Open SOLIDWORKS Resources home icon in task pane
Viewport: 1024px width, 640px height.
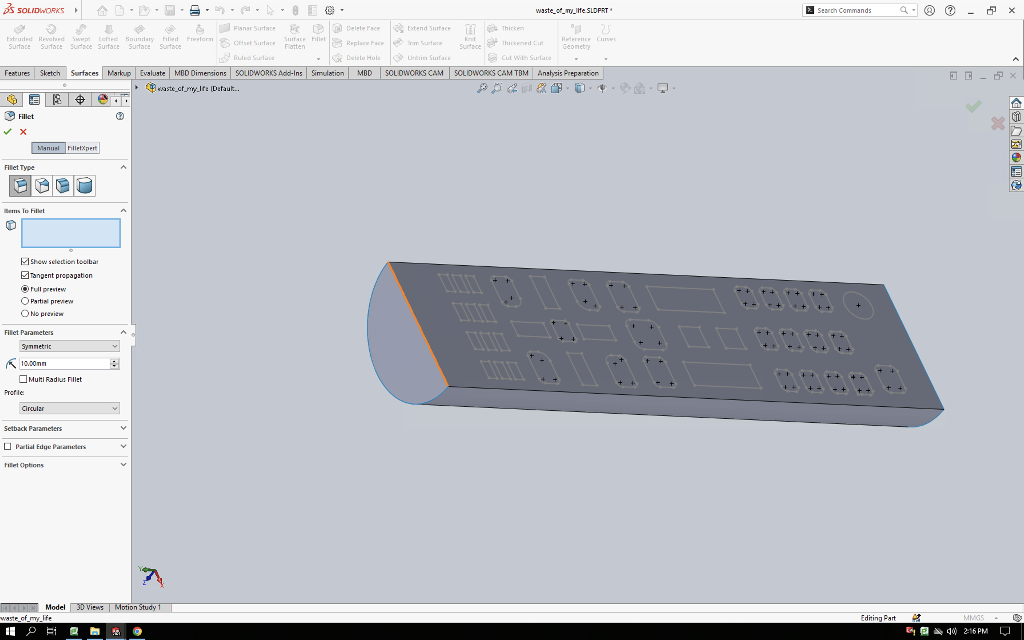point(1016,103)
